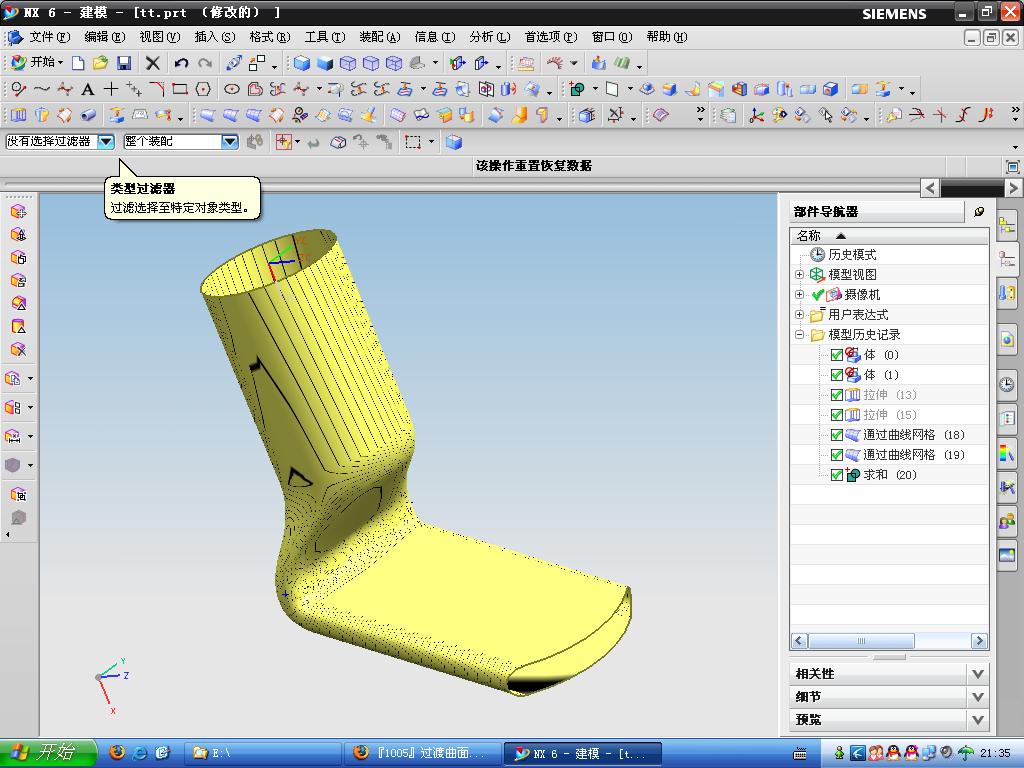Toggle the 拉伸 (15) feature checkbox

click(x=837, y=415)
